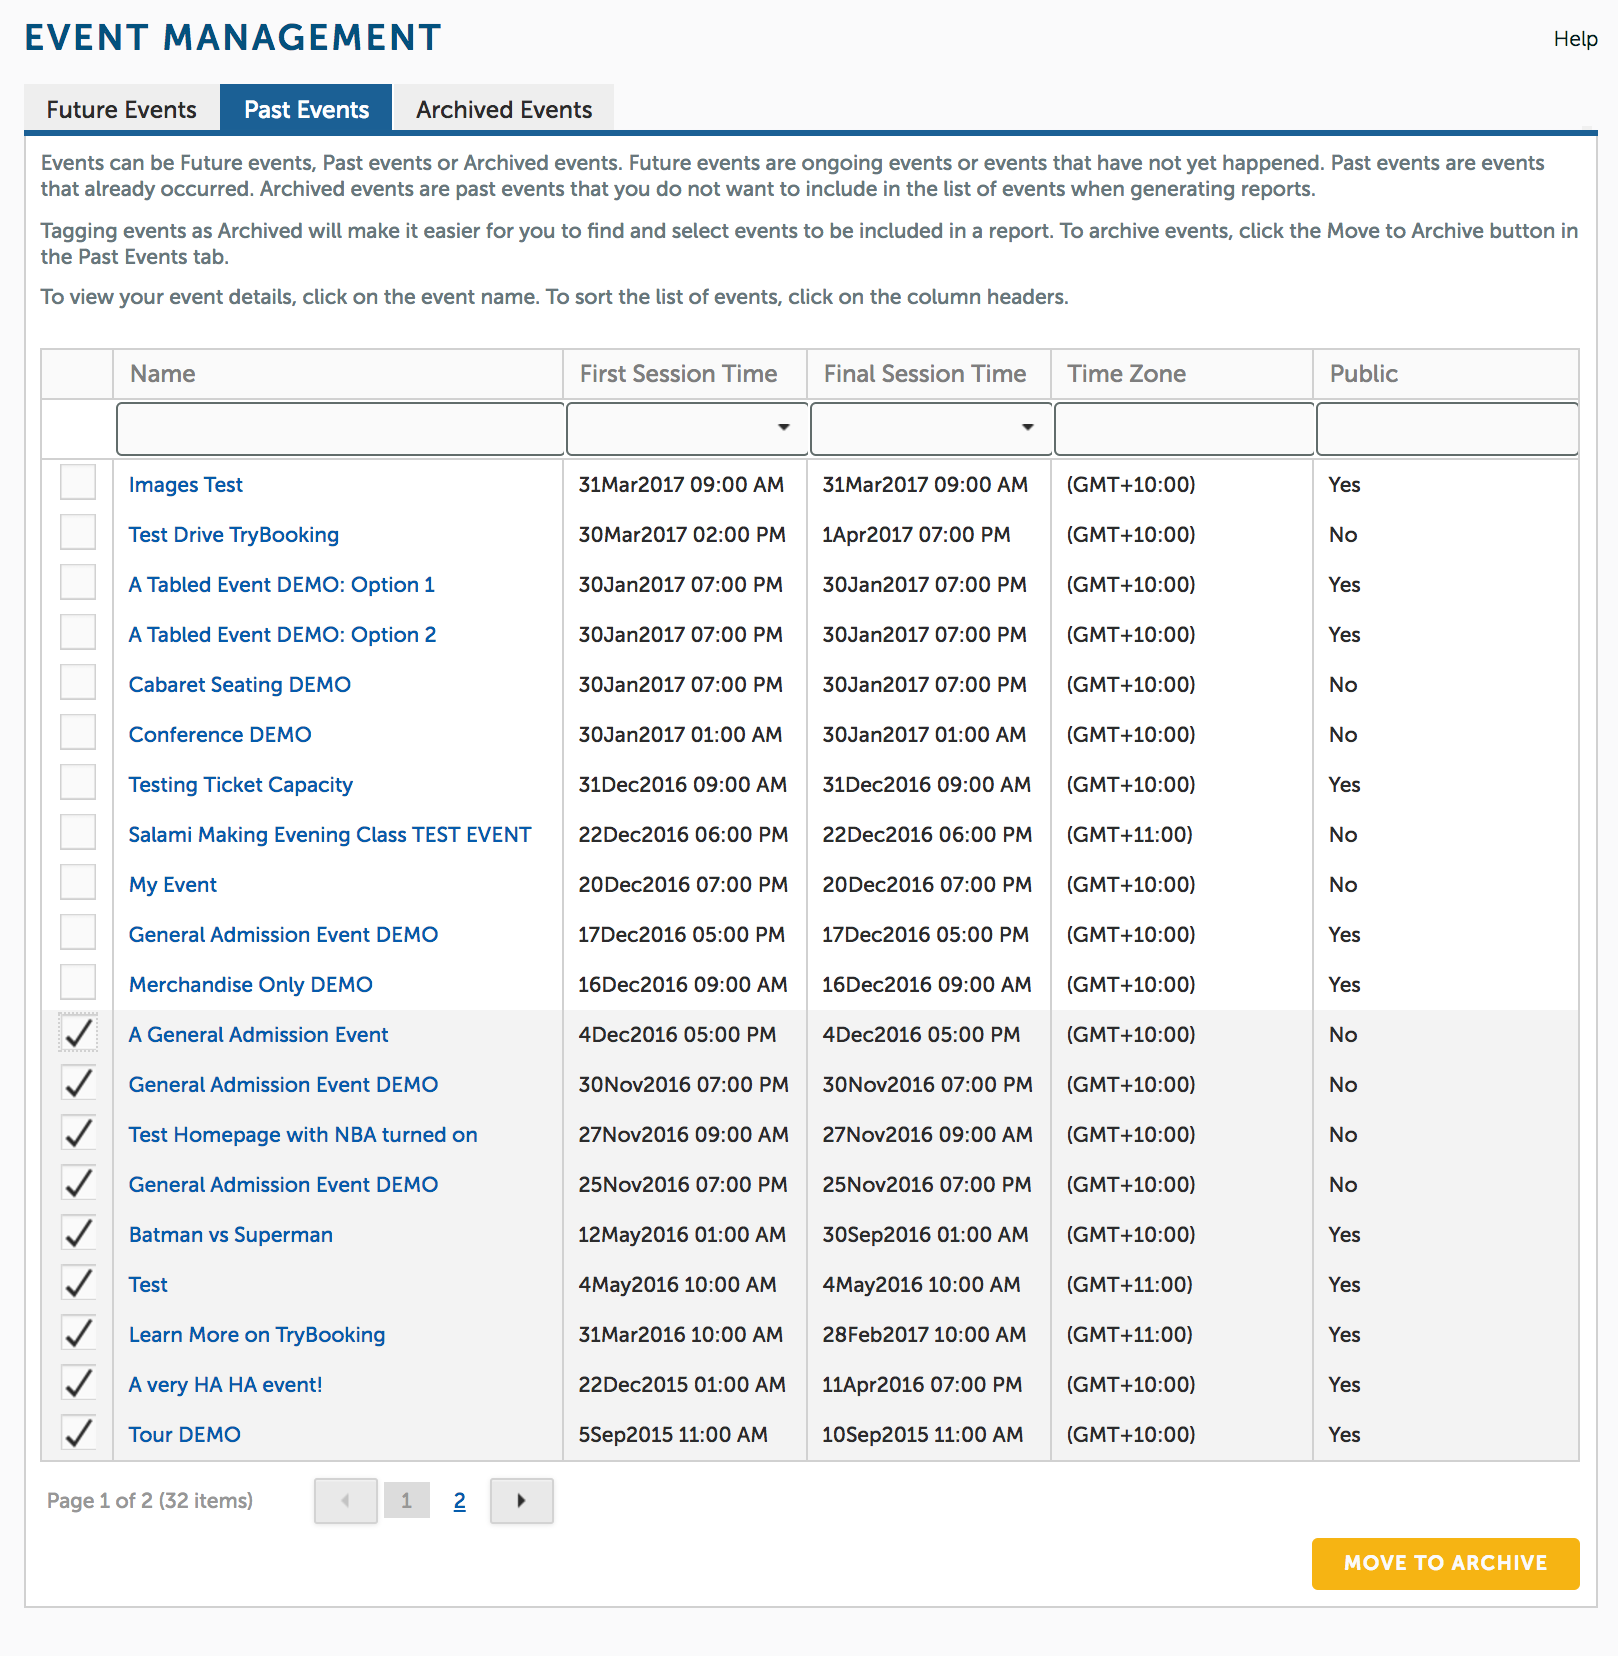Click the 22Dec2016 06:00 PM first session cell
Viewport: 1618px width, 1656px height.
[x=684, y=835]
